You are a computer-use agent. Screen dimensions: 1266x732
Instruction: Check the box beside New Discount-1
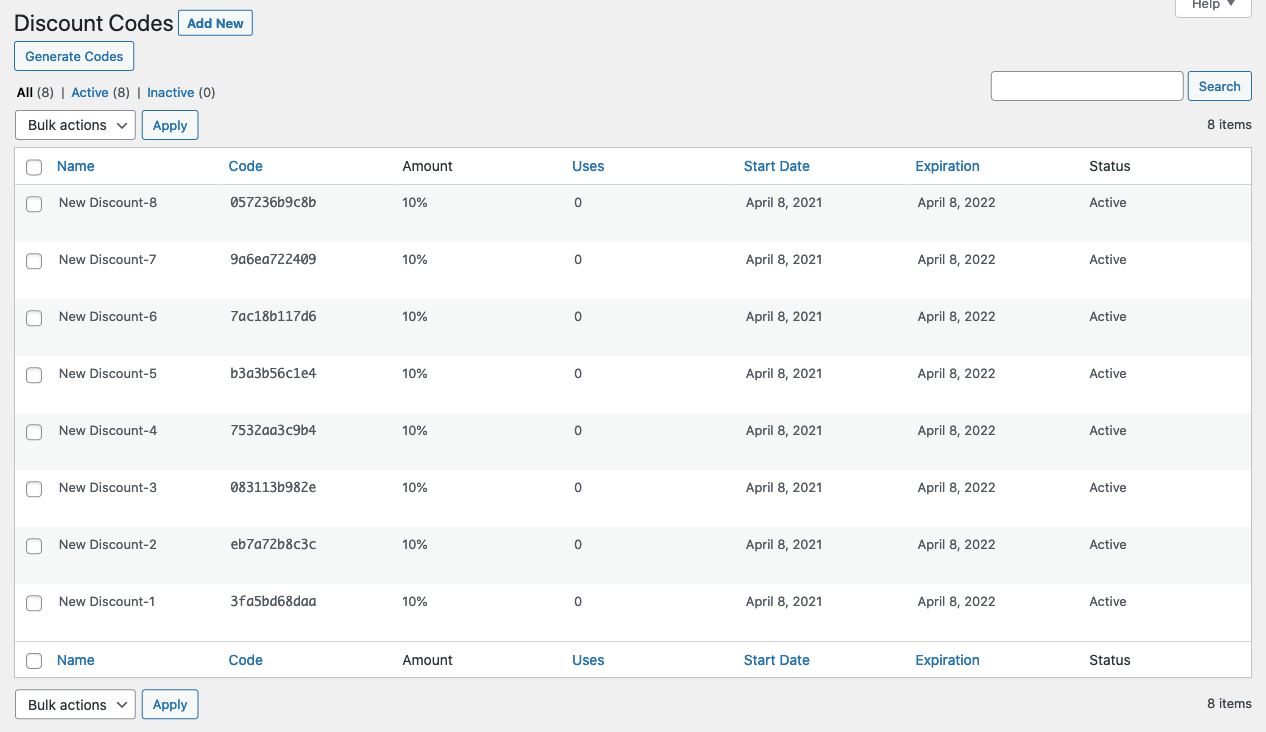34,603
